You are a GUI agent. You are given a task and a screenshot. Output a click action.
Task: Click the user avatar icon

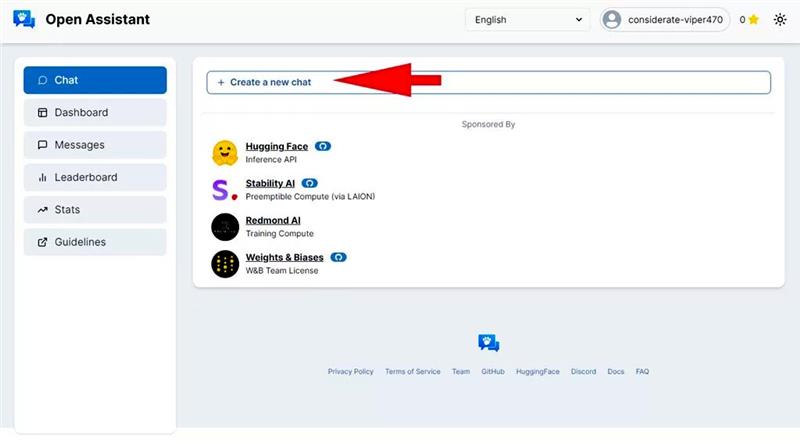point(612,19)
